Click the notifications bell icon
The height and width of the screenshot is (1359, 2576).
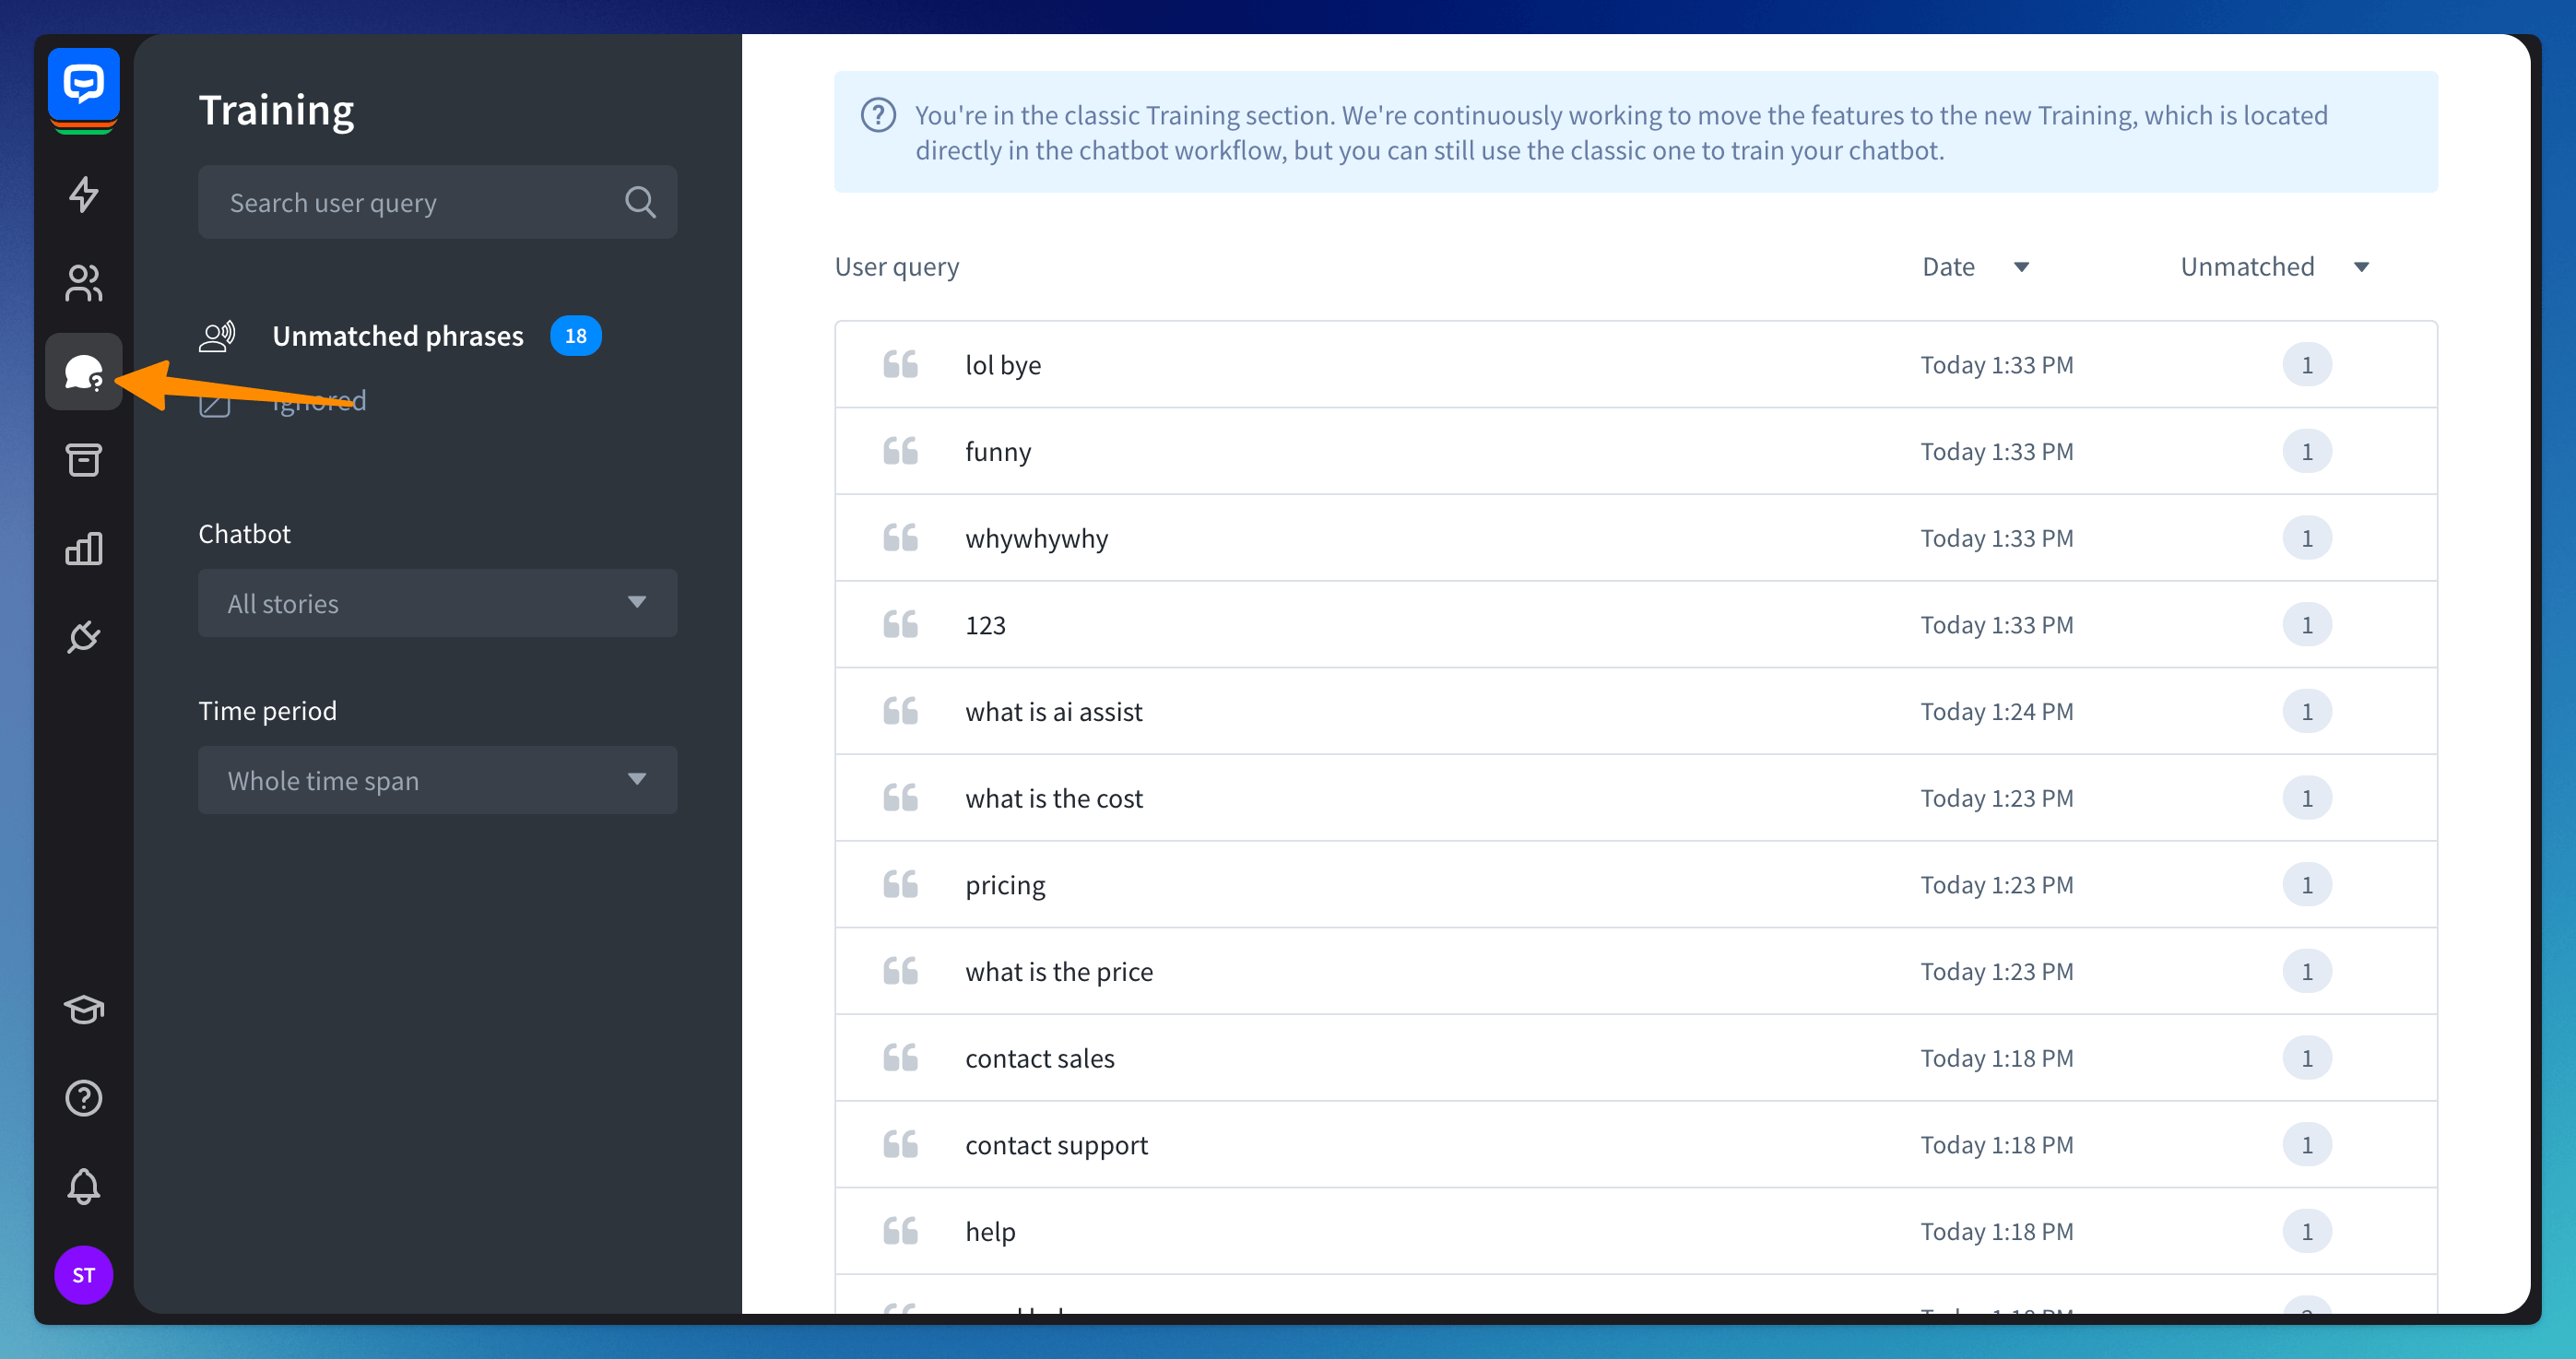coord(84,1186)
